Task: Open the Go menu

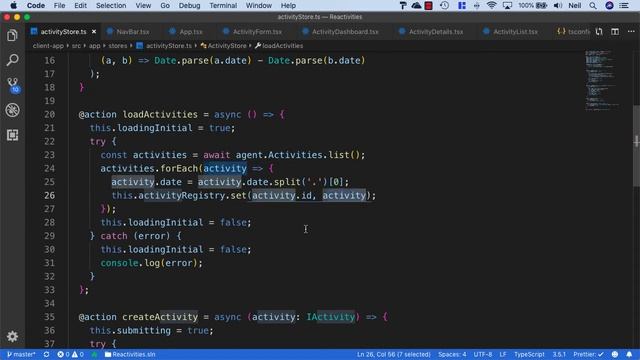Action: pos(165,5)
